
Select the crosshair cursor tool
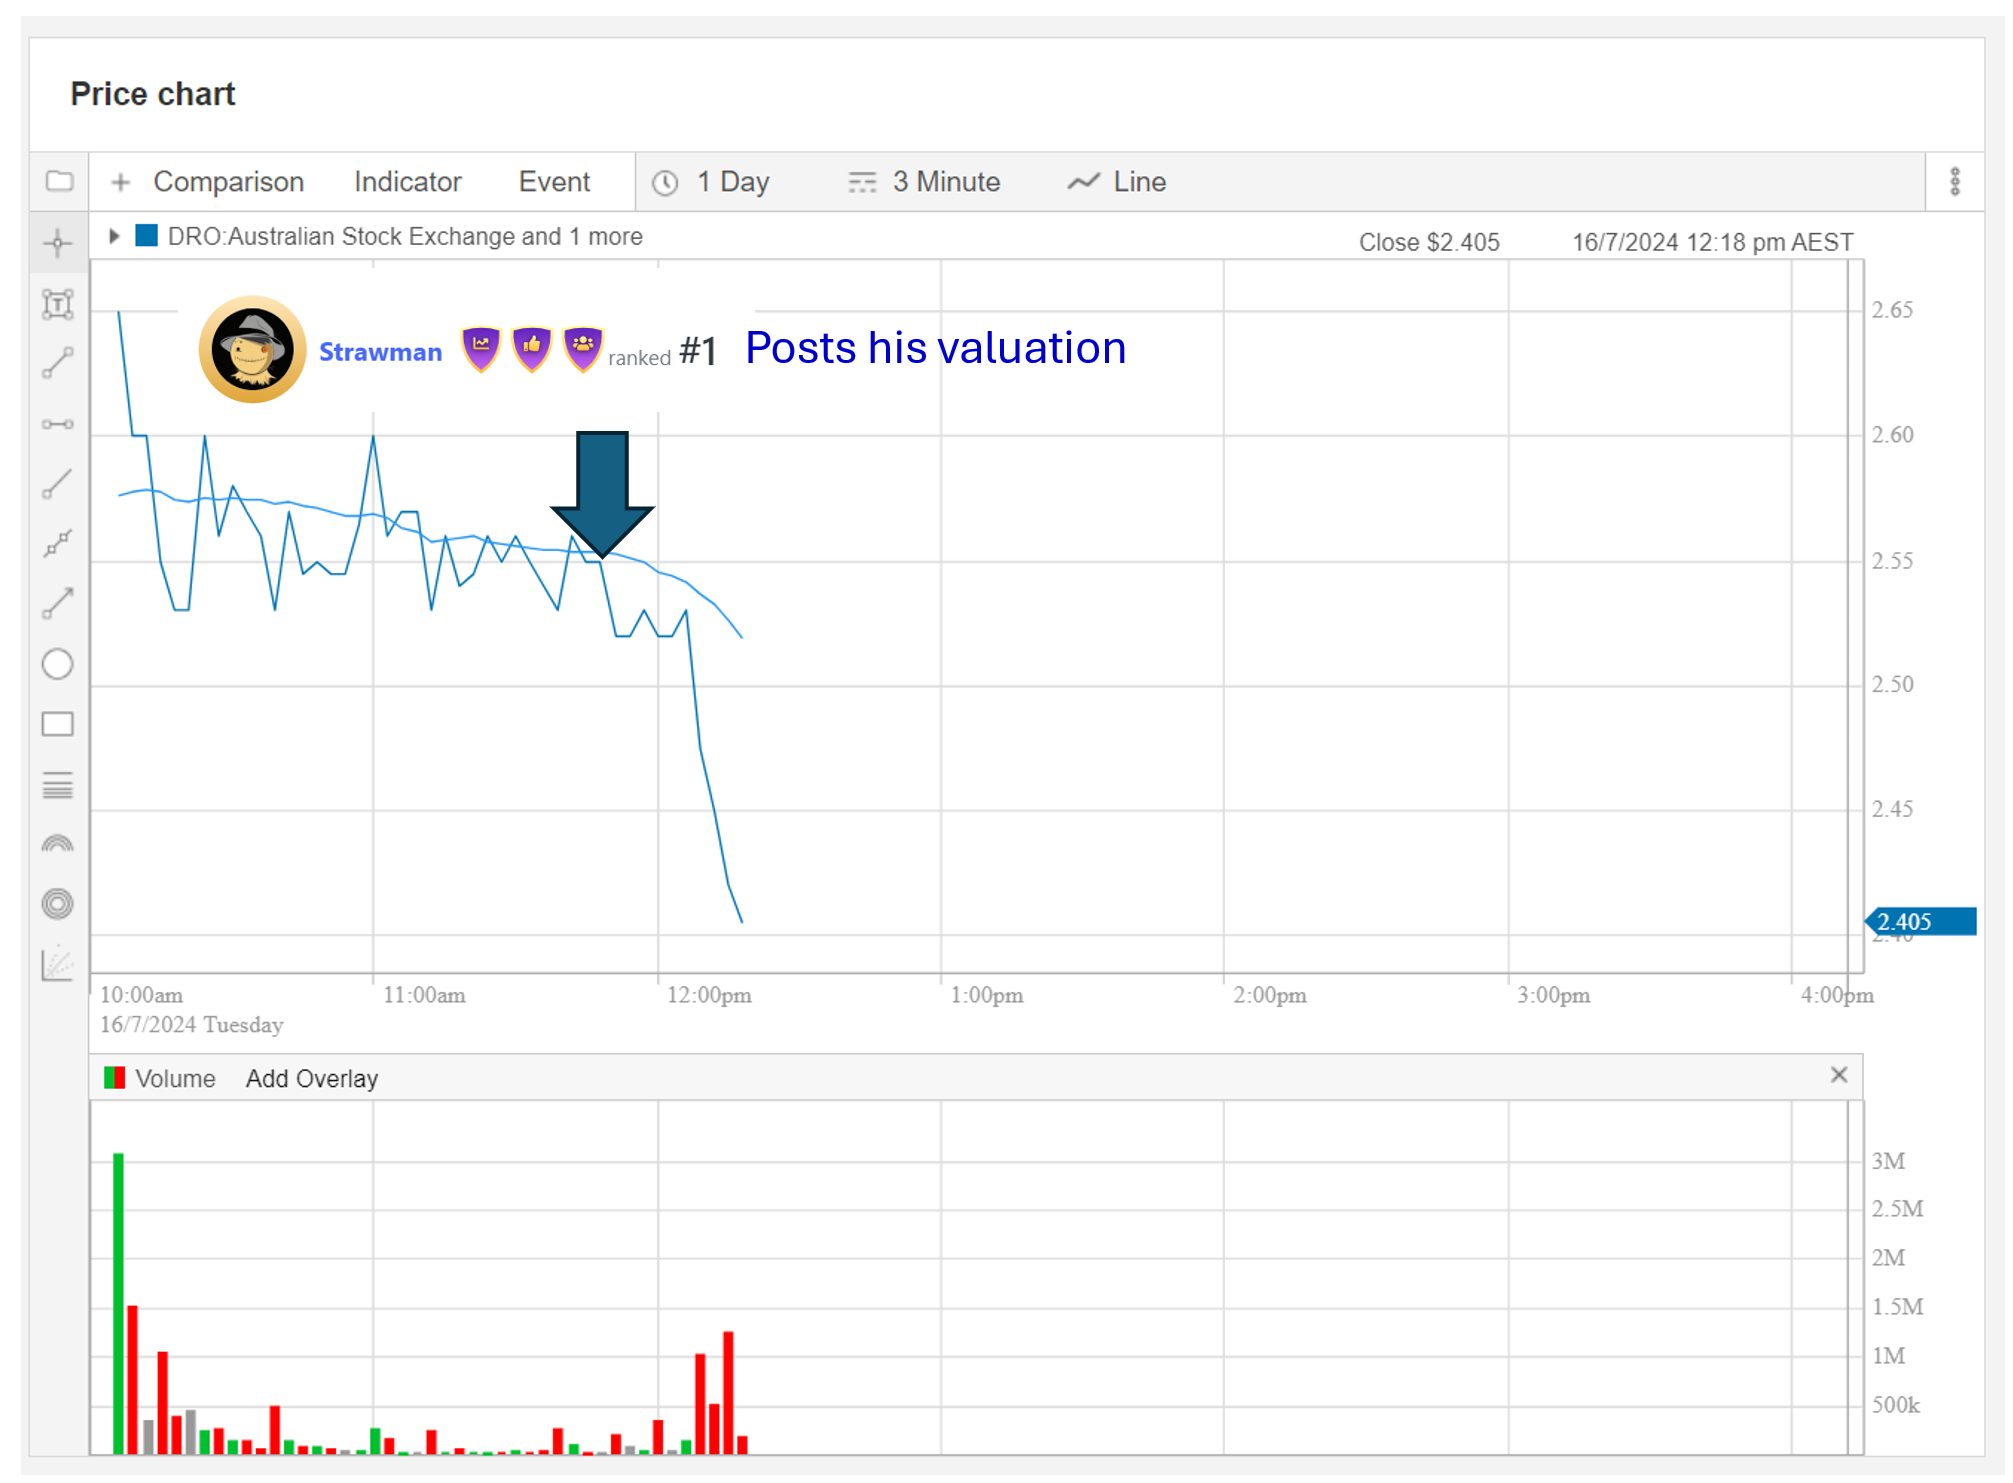tap(58, 243)
